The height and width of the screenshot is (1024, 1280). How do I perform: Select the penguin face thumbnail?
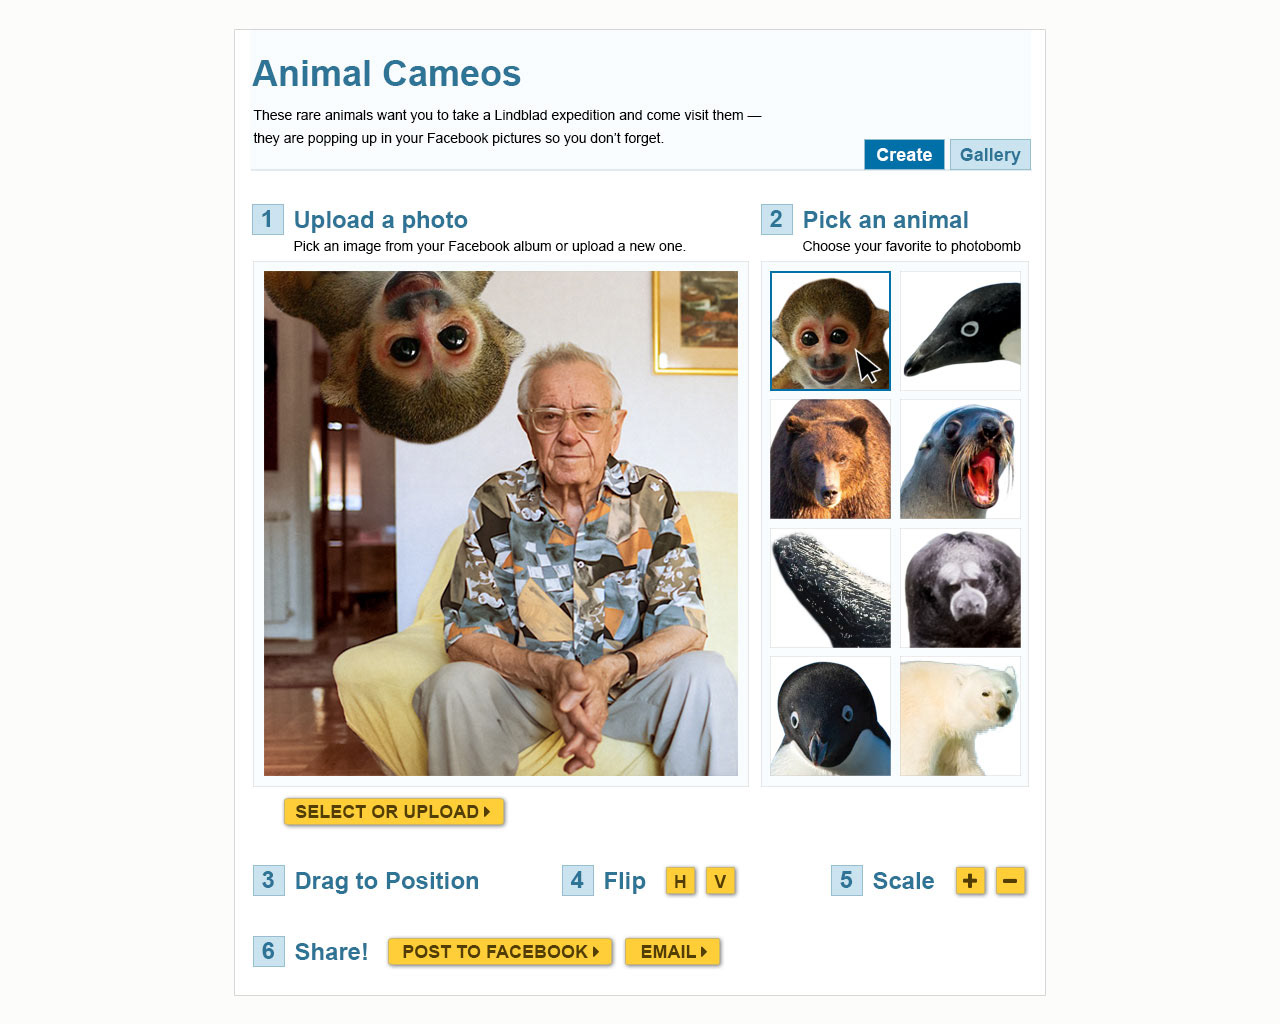pos(830,716)
